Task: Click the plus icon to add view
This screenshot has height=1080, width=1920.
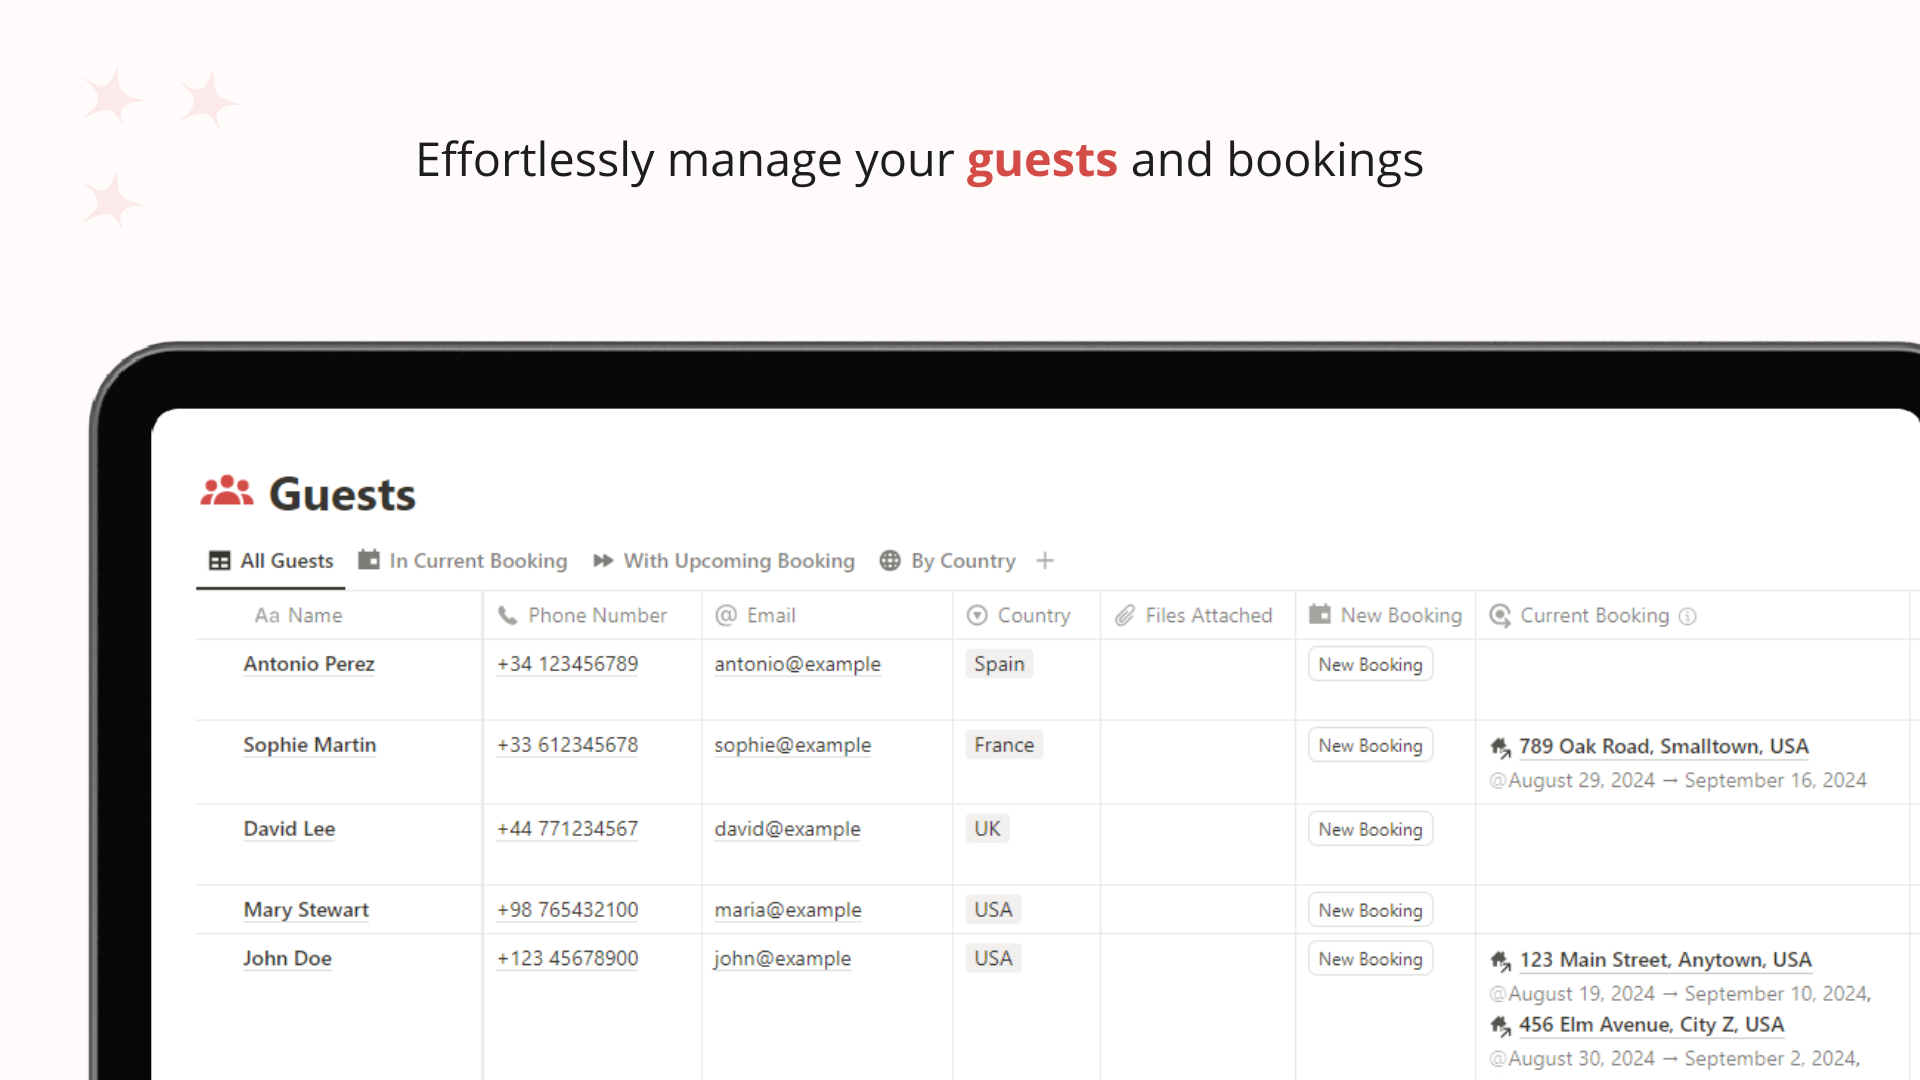Action: 1045,561
